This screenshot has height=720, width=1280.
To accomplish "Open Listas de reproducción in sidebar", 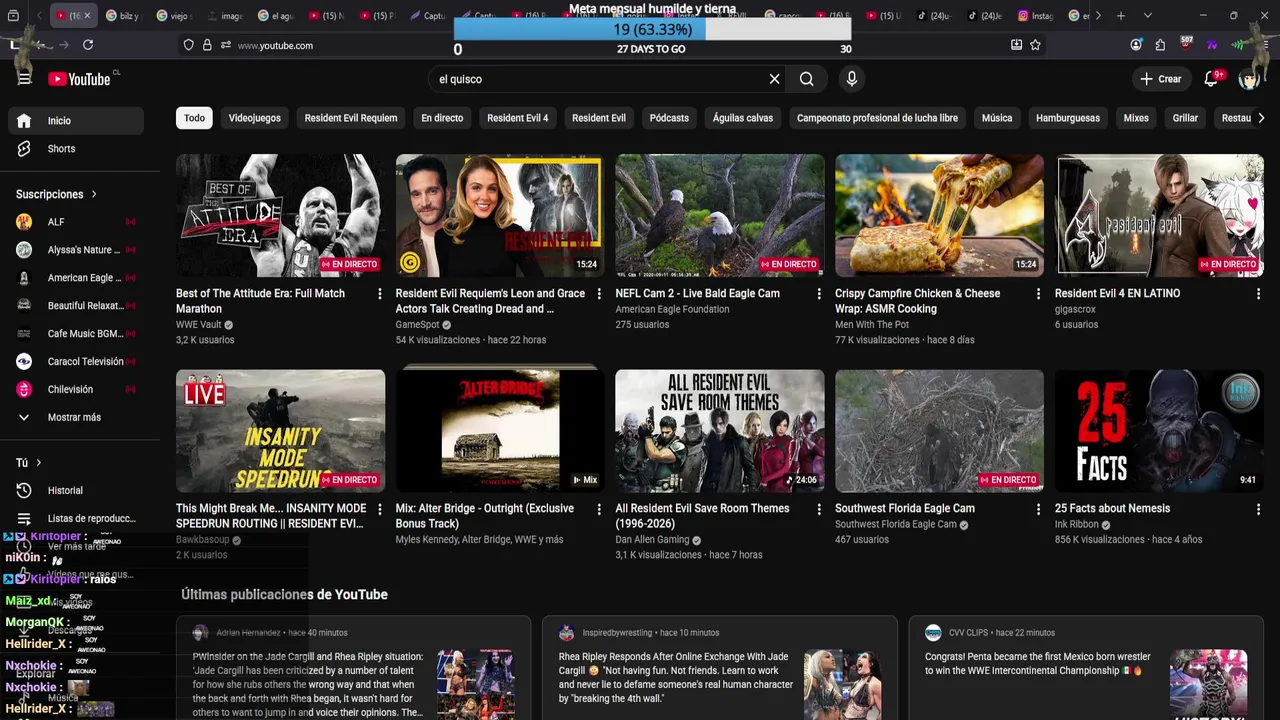I will 76,519.
